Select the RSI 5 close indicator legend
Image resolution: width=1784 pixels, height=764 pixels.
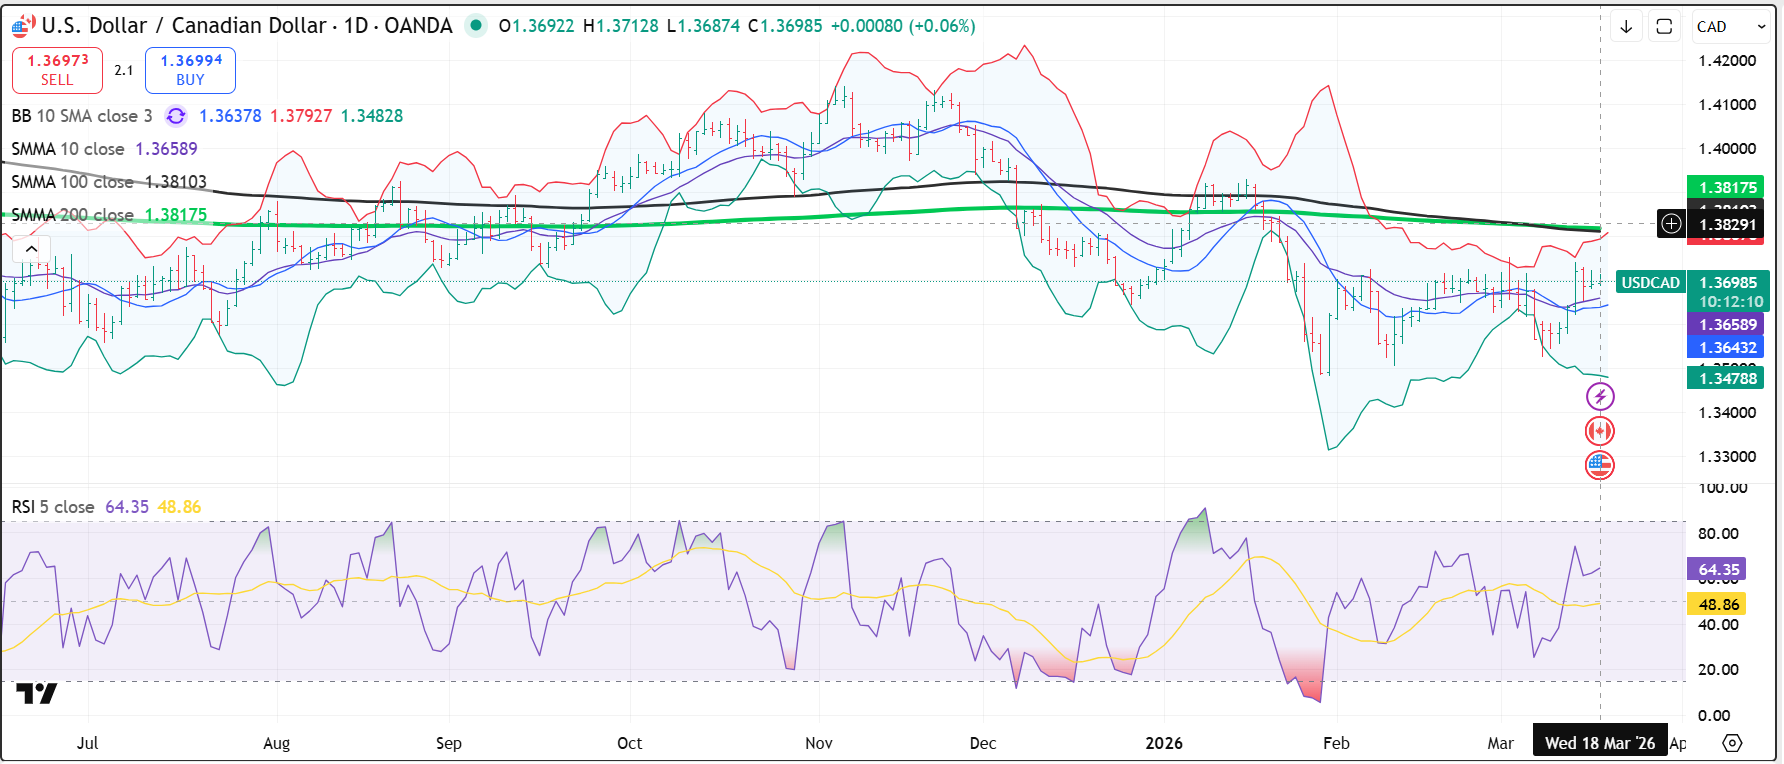coord(53,507)
